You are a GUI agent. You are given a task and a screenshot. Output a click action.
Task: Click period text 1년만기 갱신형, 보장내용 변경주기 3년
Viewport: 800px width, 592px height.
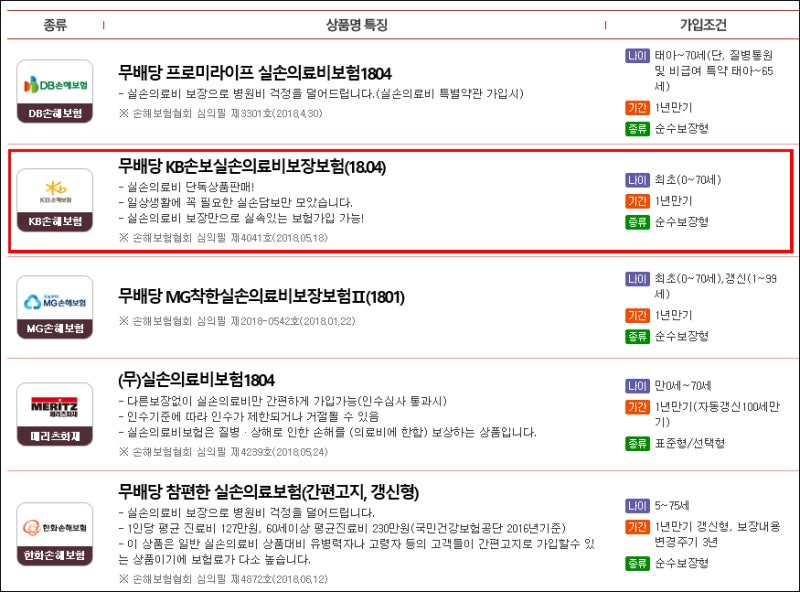click(x=717, y=534)
